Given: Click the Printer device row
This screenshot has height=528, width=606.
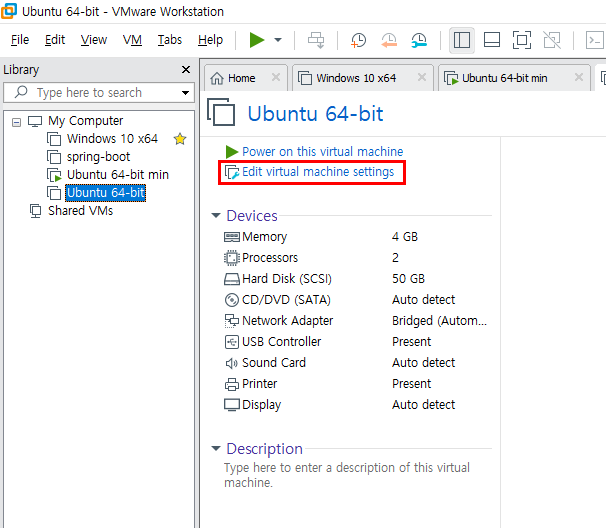Looking at the screenshot, I should tap(356, 384).
